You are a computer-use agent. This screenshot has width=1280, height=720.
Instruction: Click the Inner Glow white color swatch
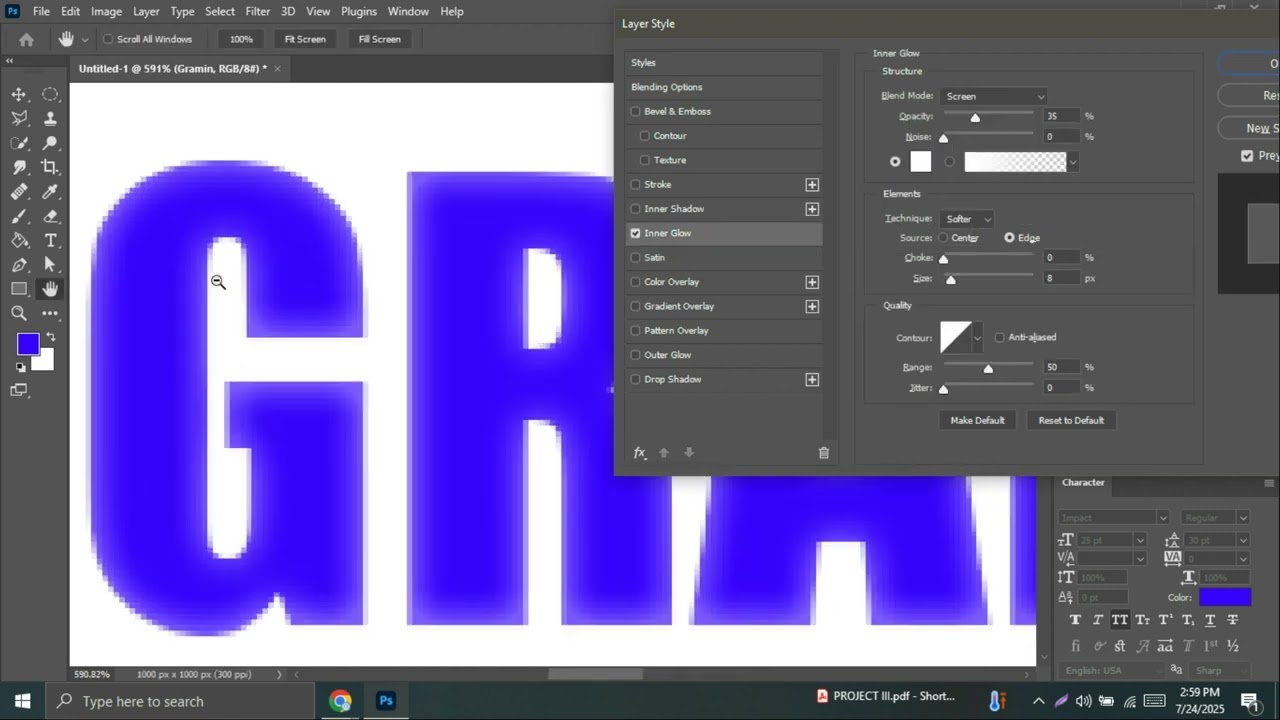[921, 161]
